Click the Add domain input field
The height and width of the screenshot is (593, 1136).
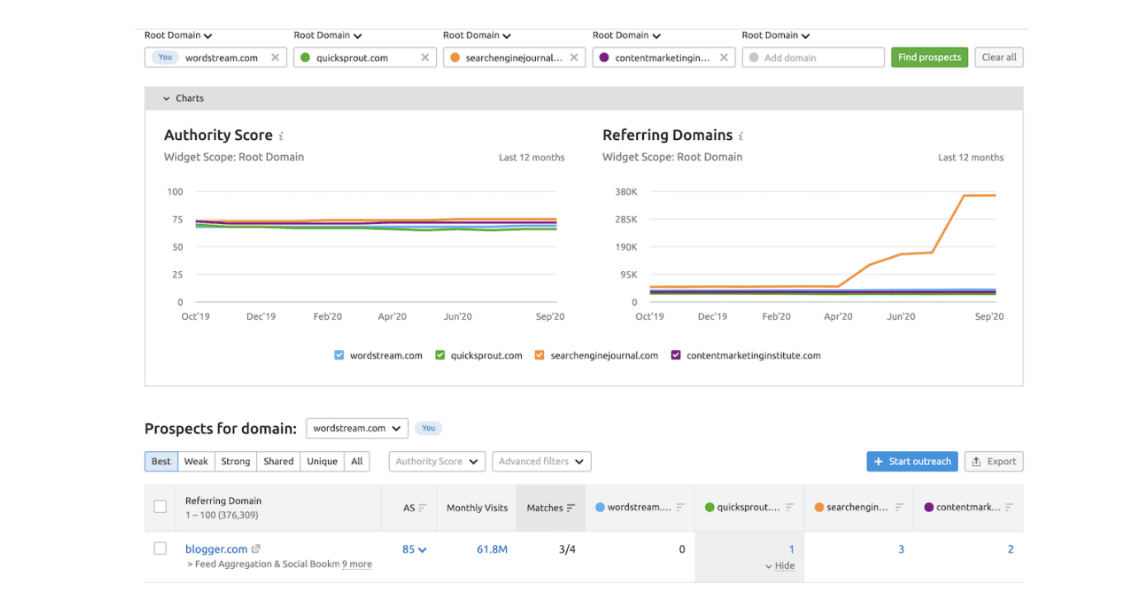813,57
